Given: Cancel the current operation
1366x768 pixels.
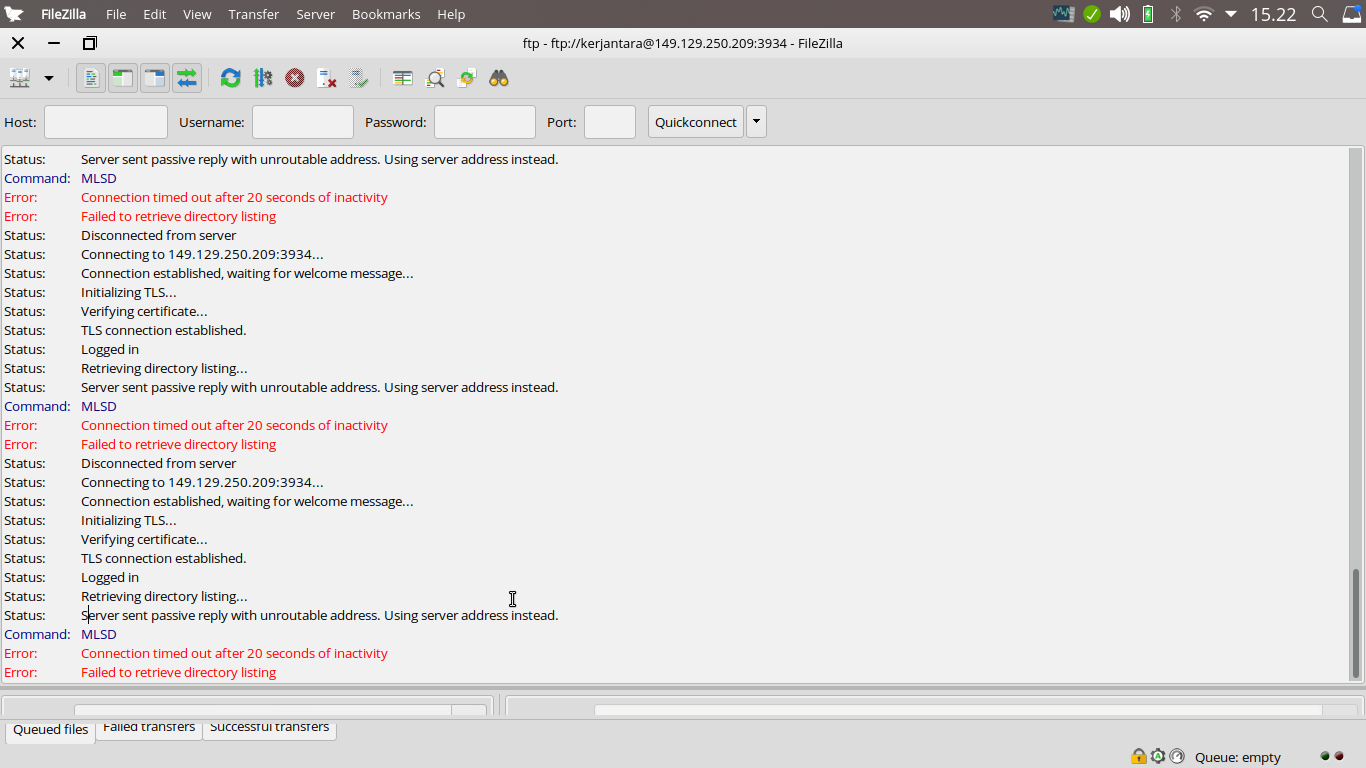Looking at the screenshot, I should point(295,78).
